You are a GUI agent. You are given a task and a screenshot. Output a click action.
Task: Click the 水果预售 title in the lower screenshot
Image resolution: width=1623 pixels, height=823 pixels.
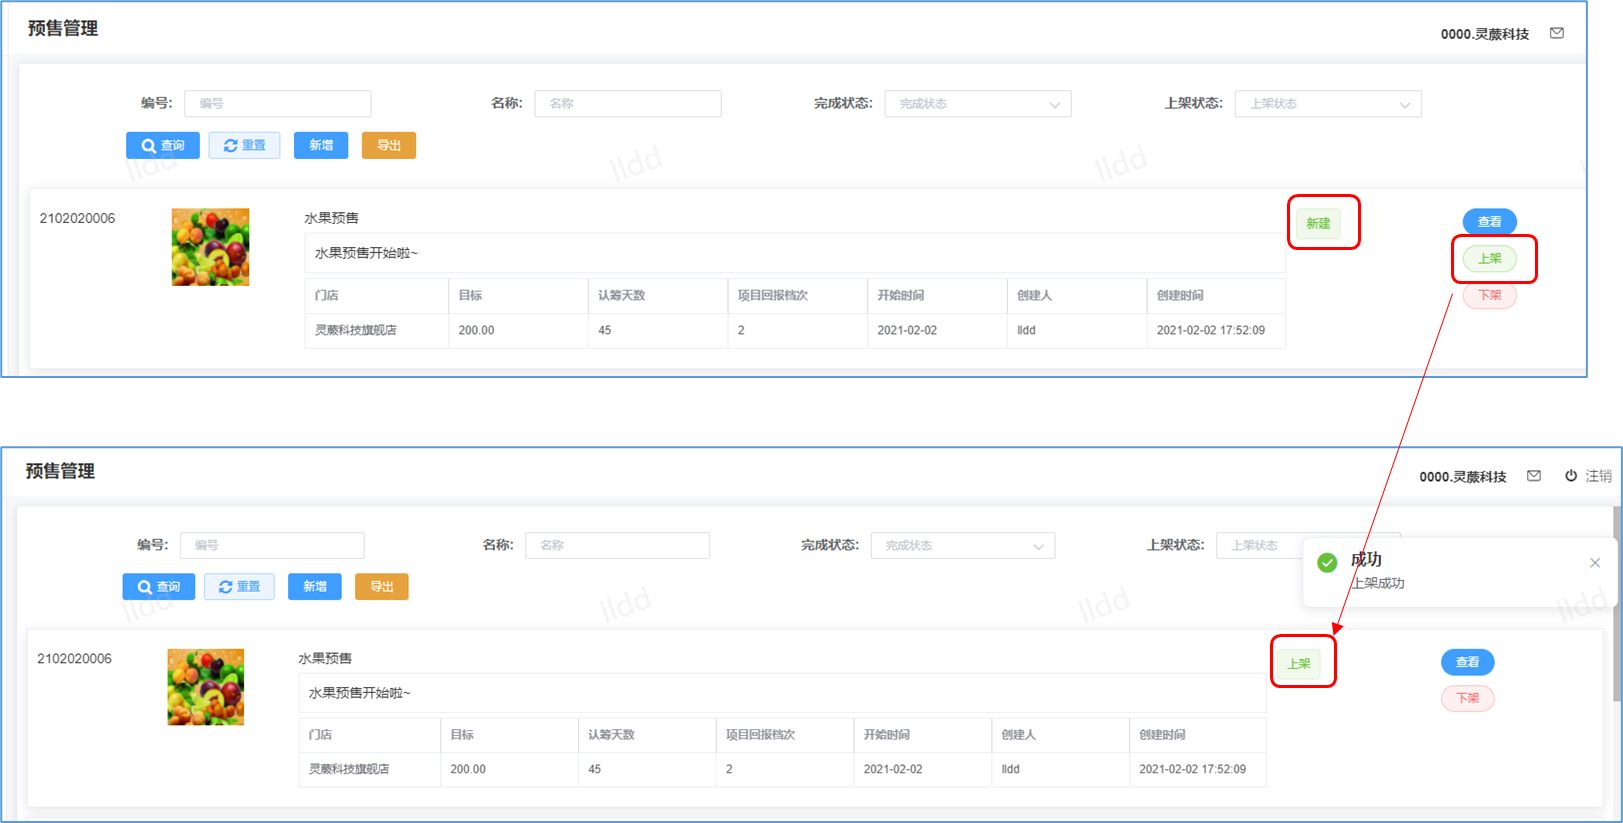pos(325,658)
